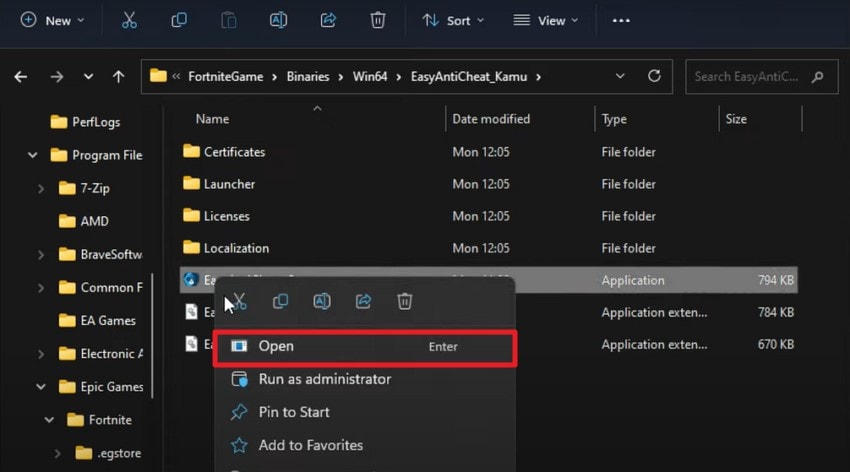Sort by the Date modified column header
850x472 pixels.
(x=491, y=119)
